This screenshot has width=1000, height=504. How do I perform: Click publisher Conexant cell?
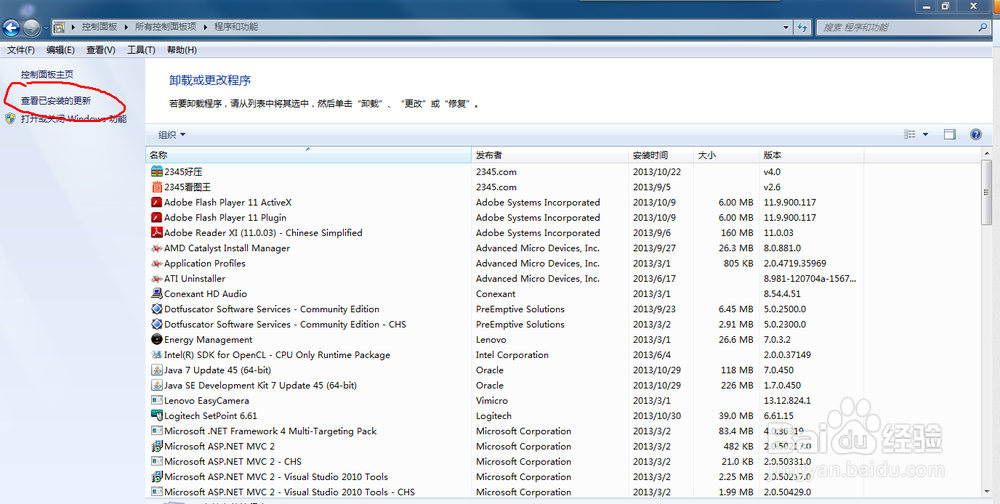pyautogui.click(x=496, y=294)
